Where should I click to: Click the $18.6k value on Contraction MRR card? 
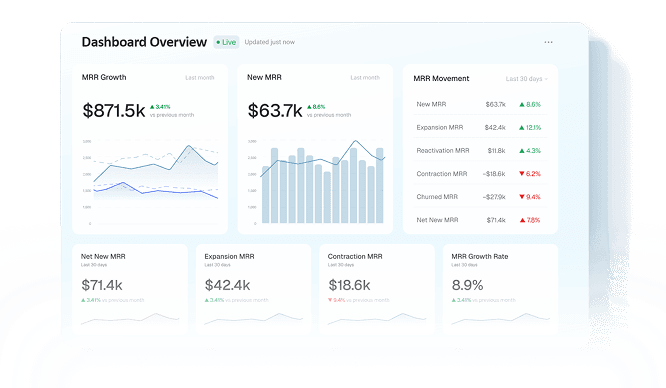pos(350,285)
